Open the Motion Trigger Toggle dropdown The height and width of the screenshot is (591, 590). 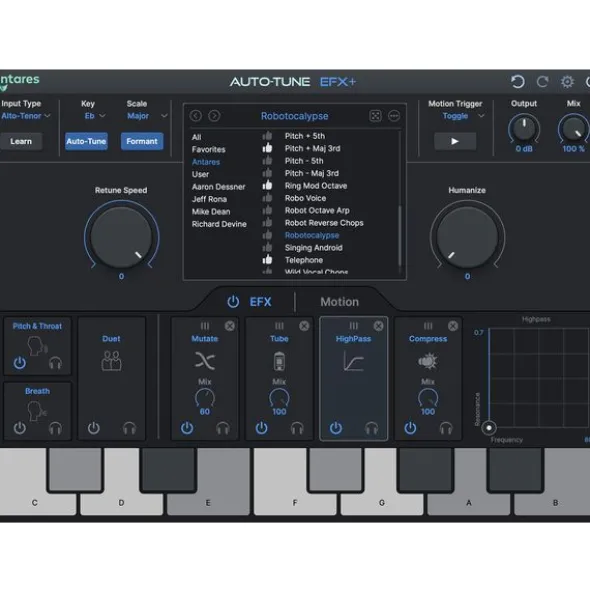pyautogui.click(x=463, y=116)
